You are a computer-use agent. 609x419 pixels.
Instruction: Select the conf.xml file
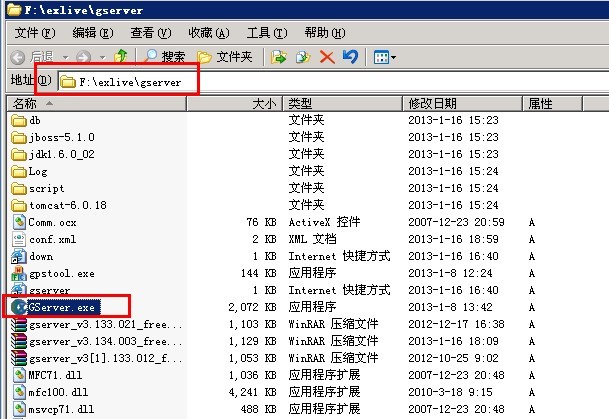click(51, 239)
